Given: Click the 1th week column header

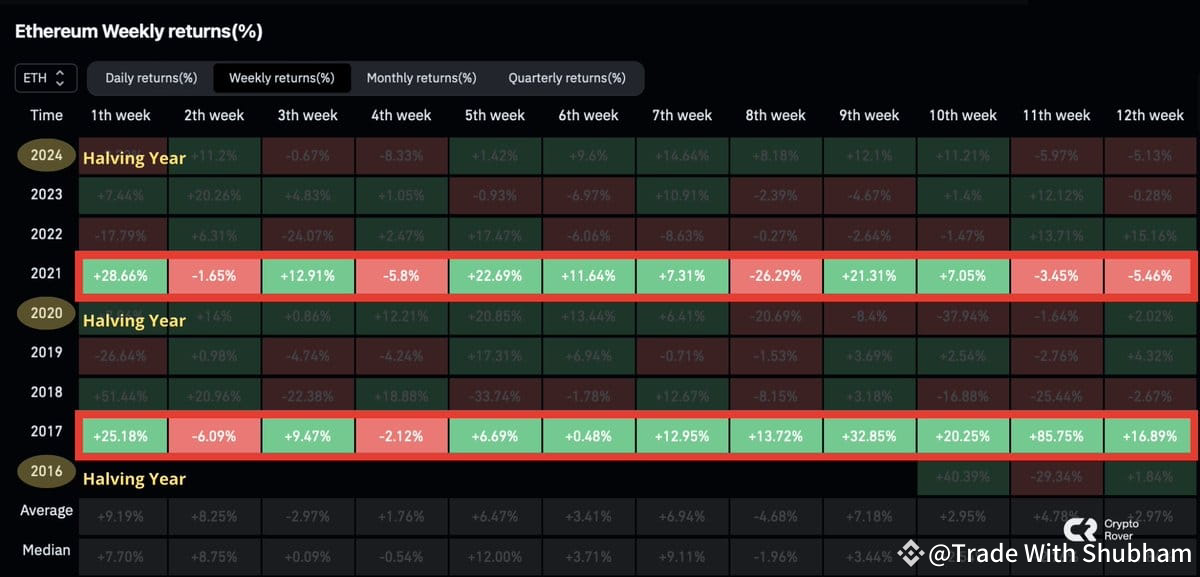Looking at the screenshot, I should (120, 115).
